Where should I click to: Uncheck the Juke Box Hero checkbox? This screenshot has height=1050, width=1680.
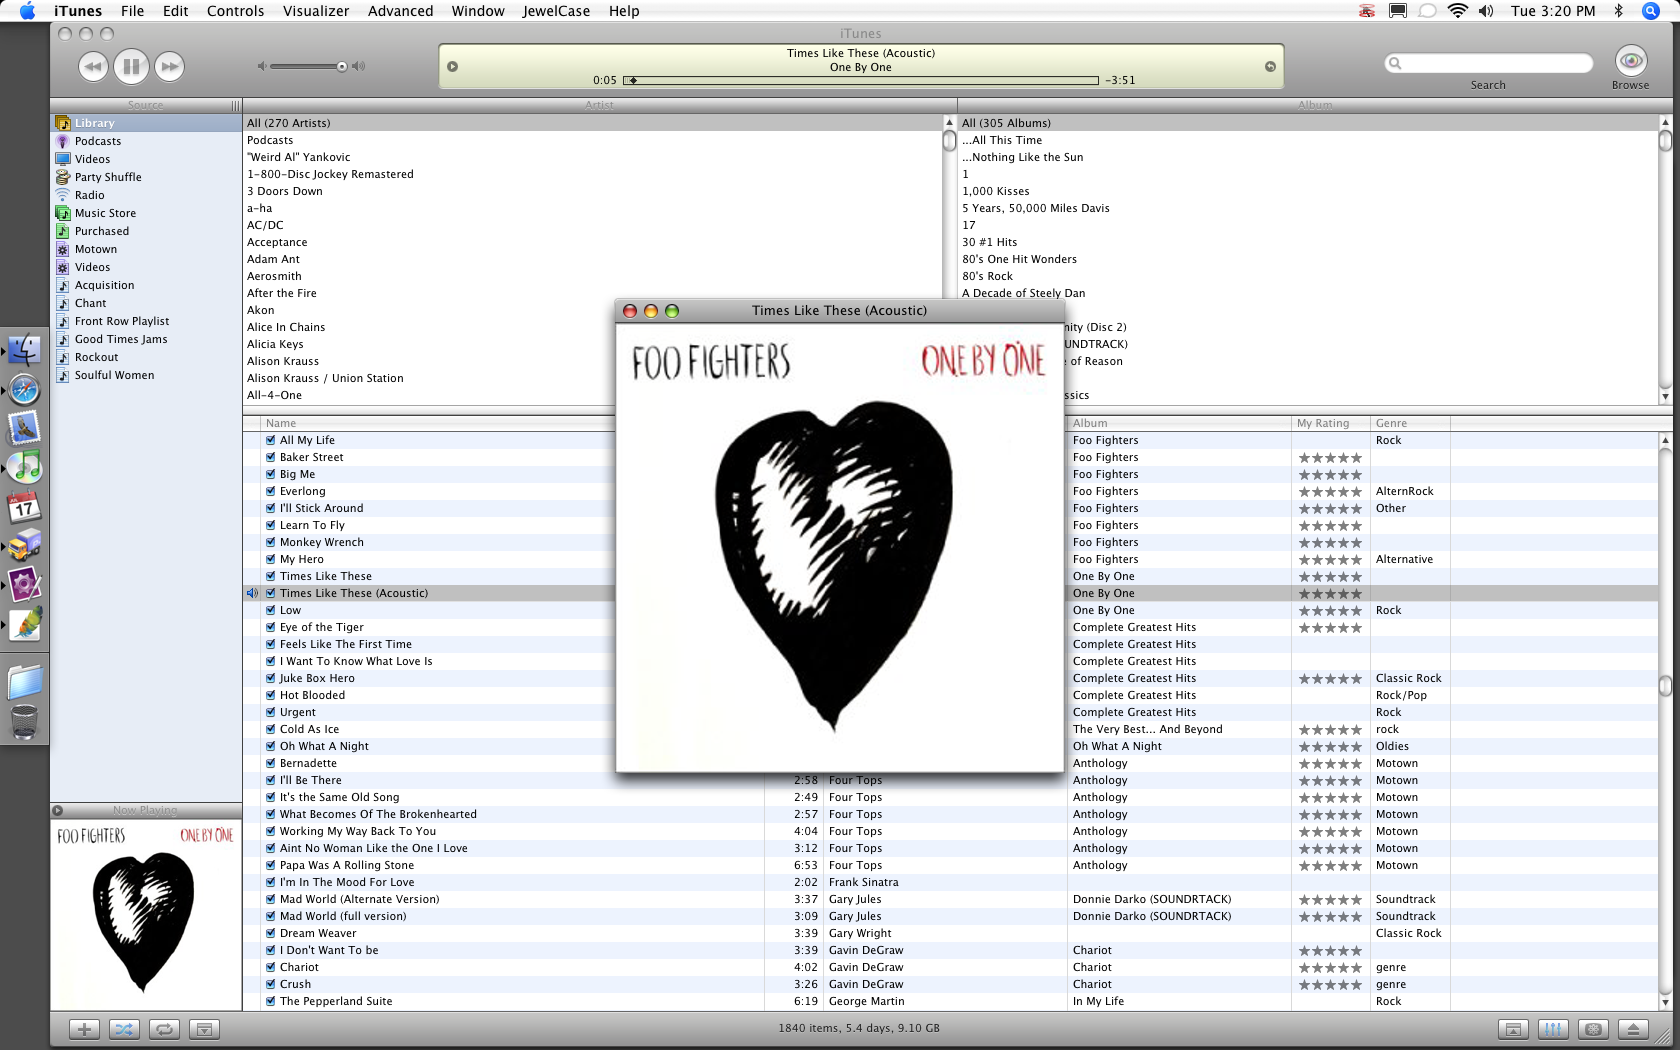tap(271, 678)
